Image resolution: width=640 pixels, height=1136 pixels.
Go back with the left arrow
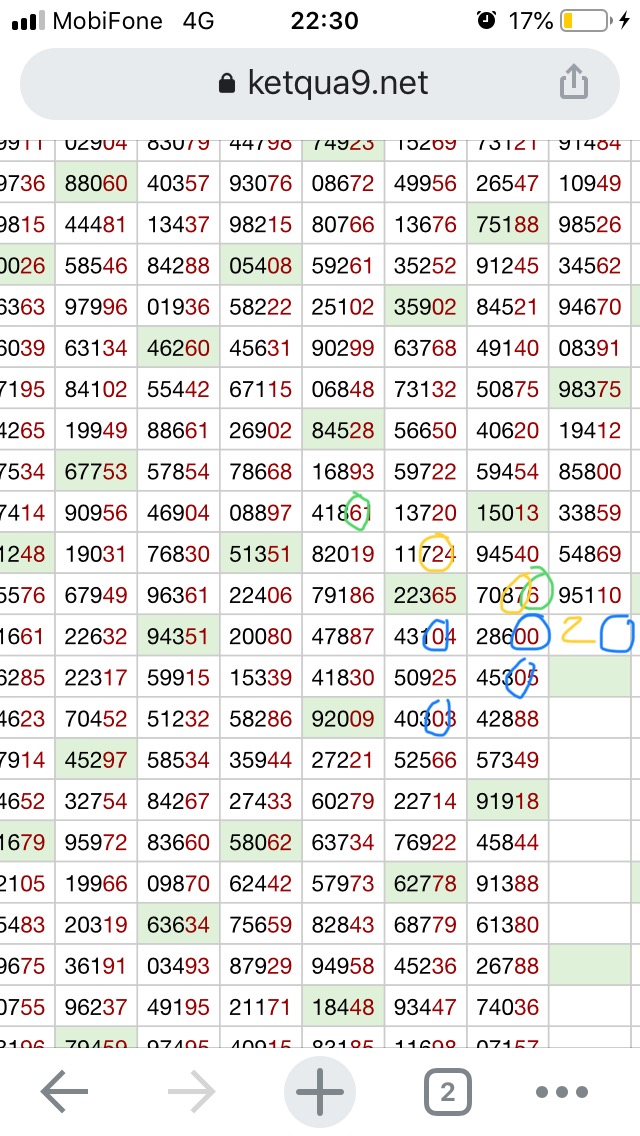(64, 1094)
